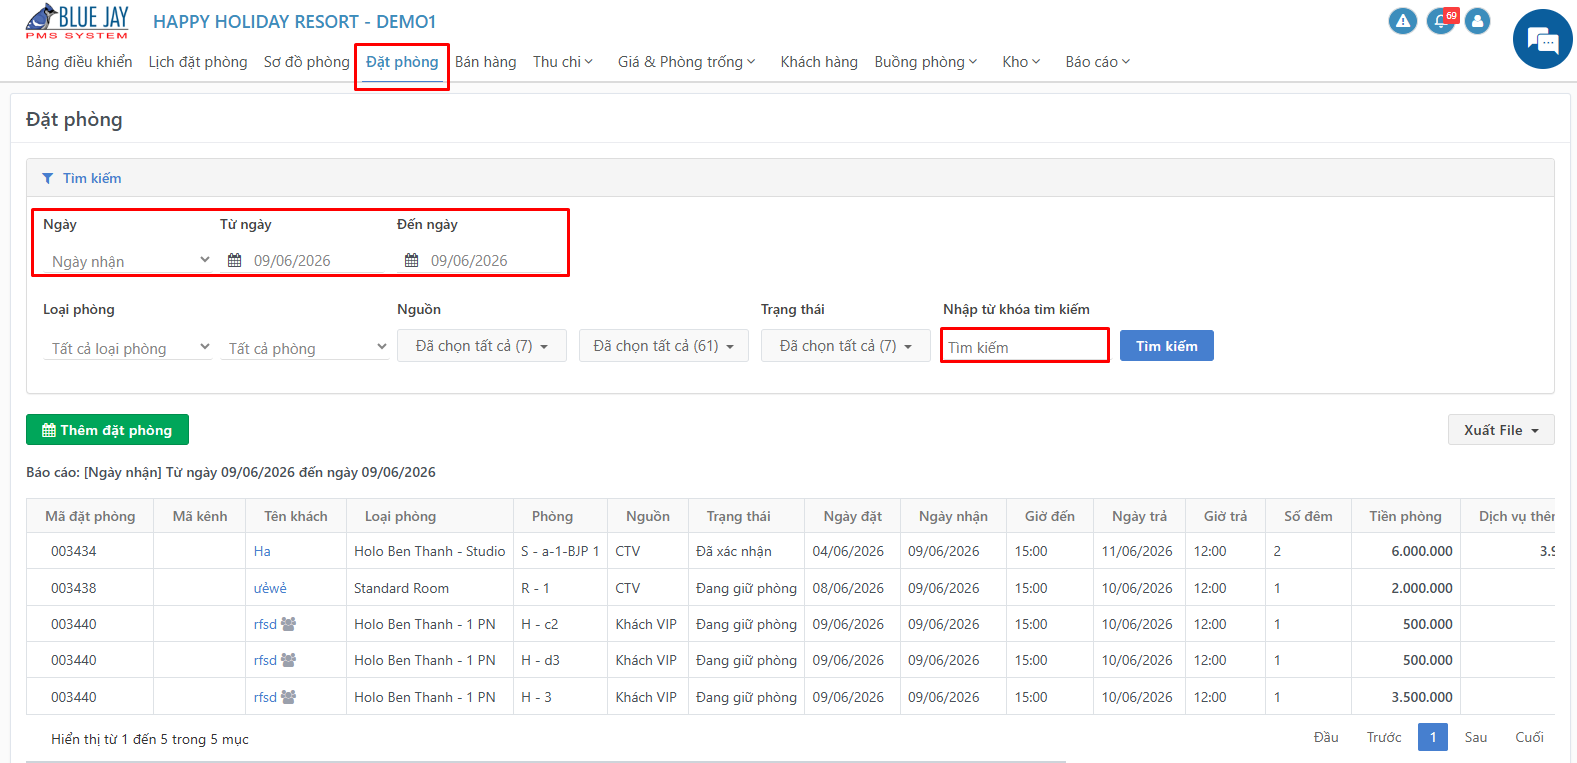The image size is (1577, 763).
Task: Click the calendar icon in Từ ngày field
Action: click(x=235, y=260)
